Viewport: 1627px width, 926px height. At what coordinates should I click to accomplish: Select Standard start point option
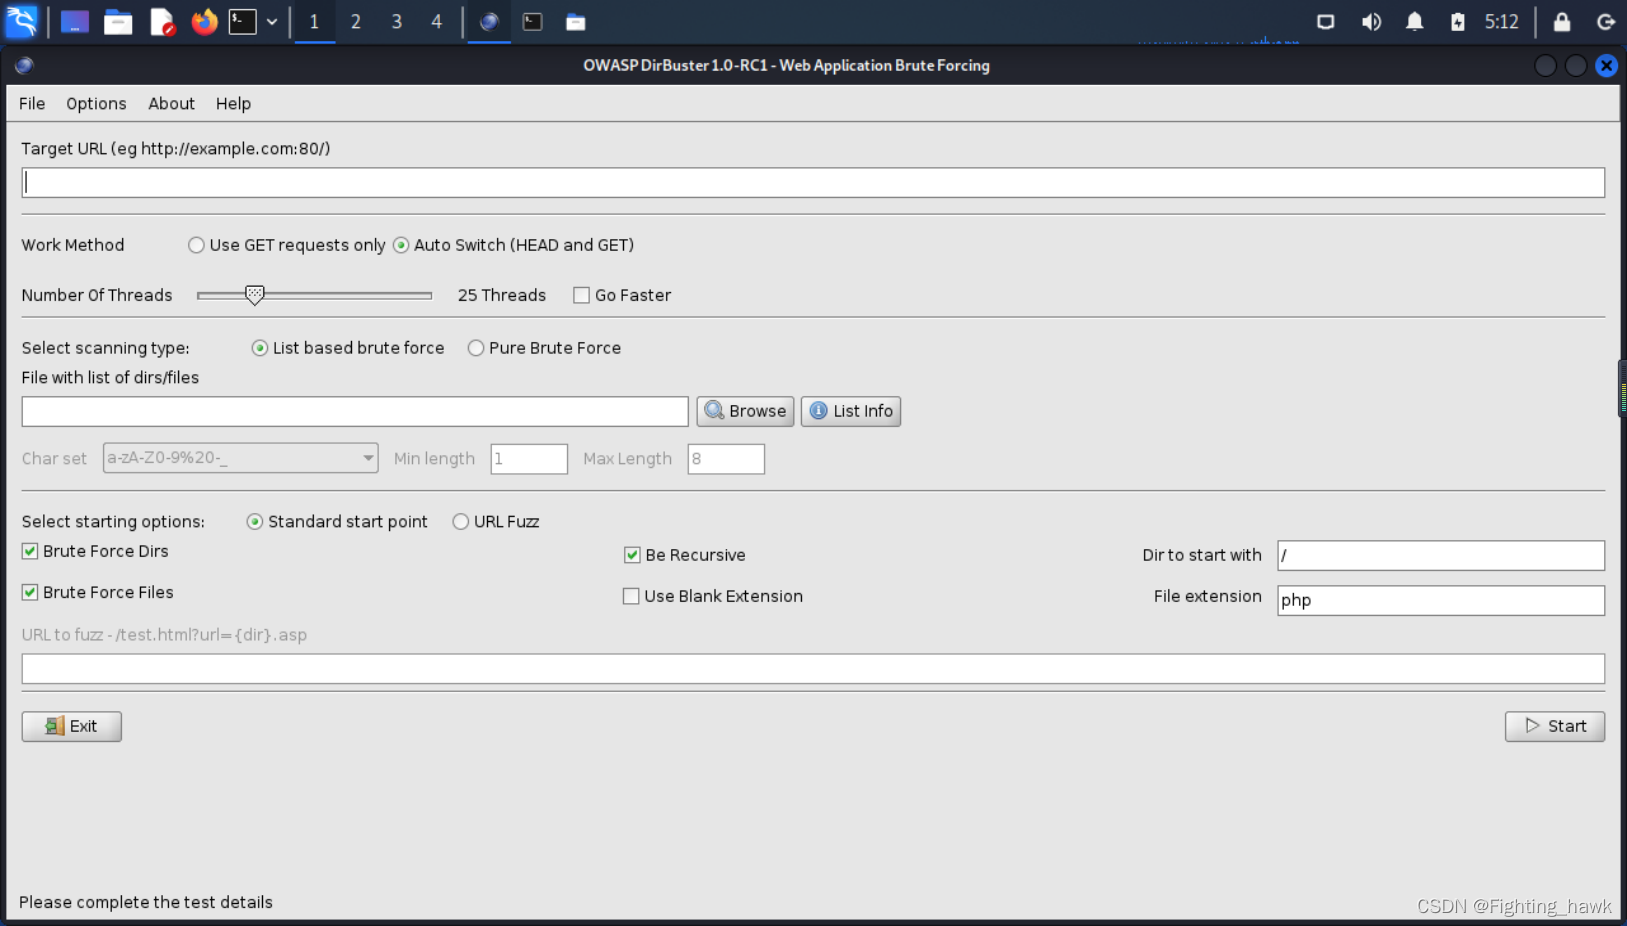[x=337, y=522]
